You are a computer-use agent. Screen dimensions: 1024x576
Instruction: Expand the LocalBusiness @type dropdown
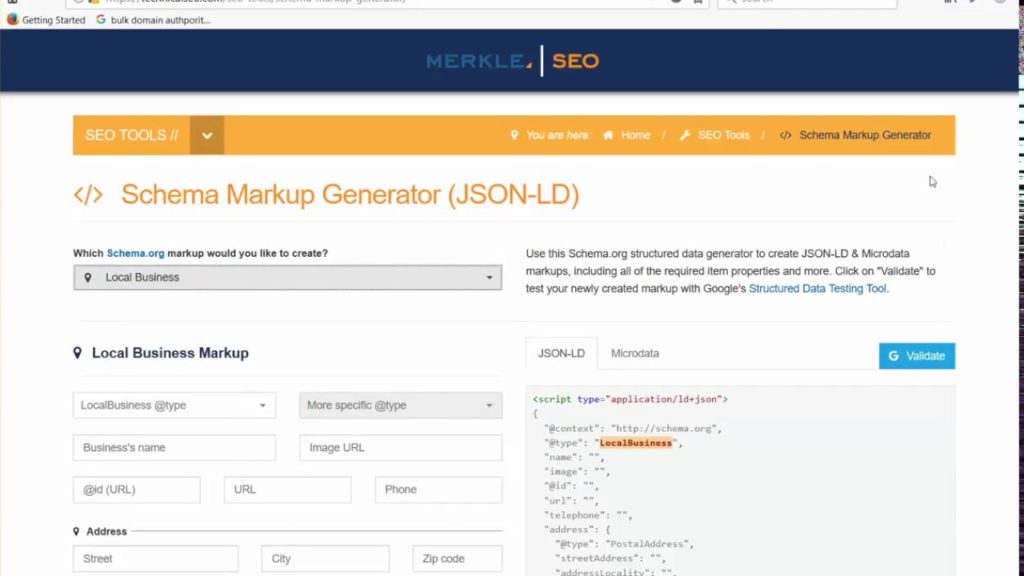click(174, 406)
